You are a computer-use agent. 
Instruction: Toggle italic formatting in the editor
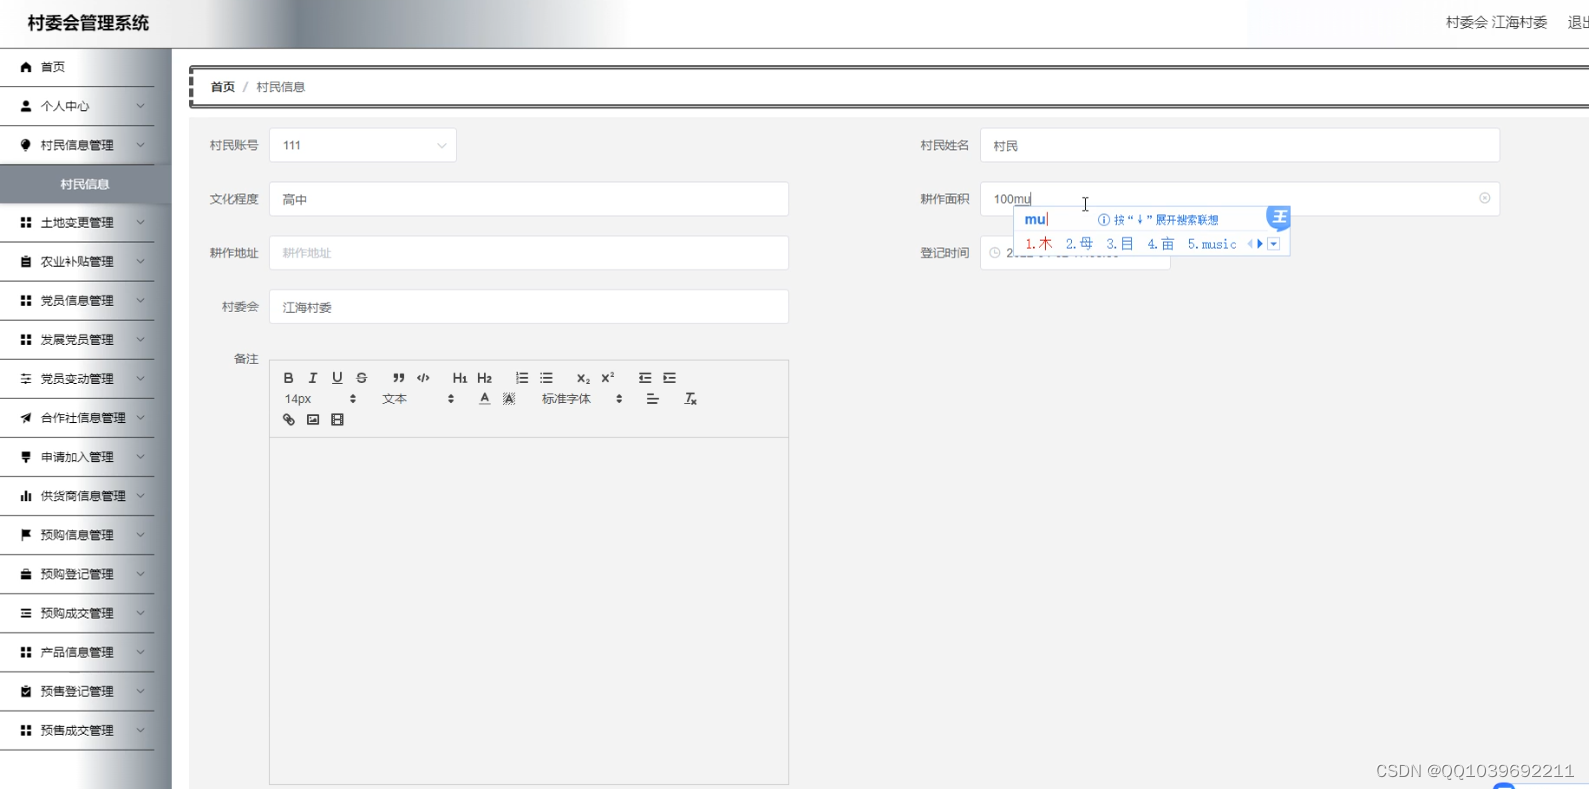click(313, 378)
